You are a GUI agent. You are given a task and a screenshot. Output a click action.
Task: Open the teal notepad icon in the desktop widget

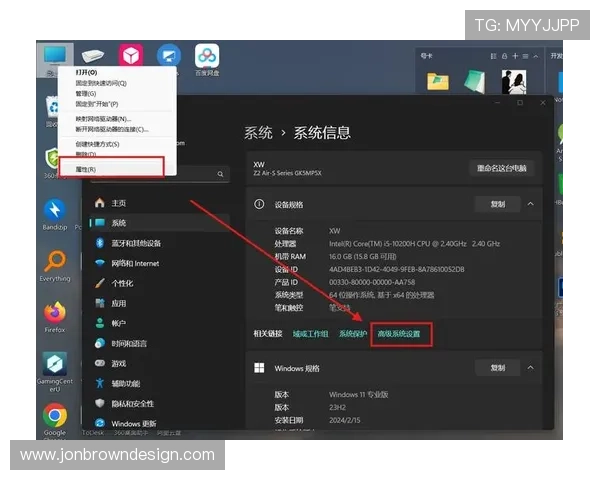click(x=475, y=81)
